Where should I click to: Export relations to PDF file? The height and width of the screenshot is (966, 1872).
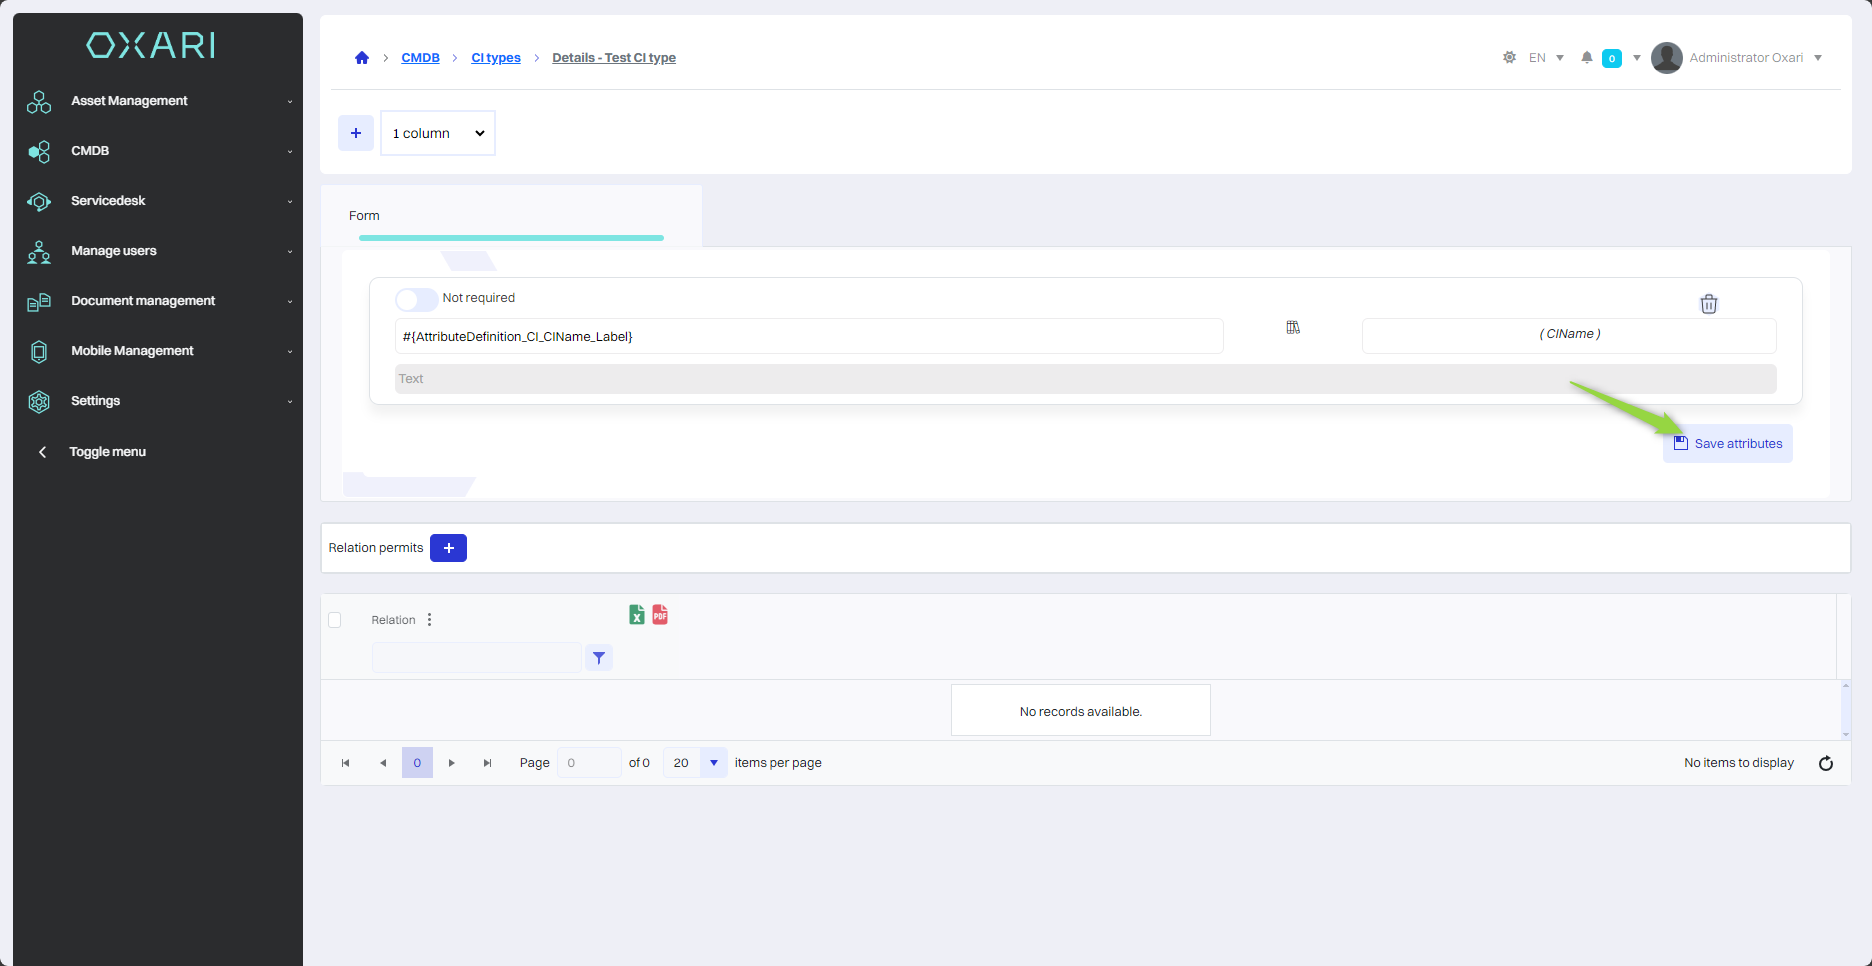660,615
